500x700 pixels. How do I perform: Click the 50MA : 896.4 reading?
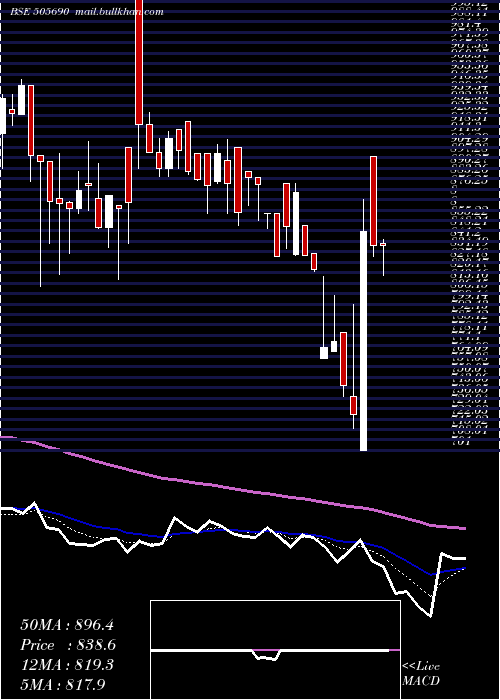pyautogui.click(x=67, y=625)
